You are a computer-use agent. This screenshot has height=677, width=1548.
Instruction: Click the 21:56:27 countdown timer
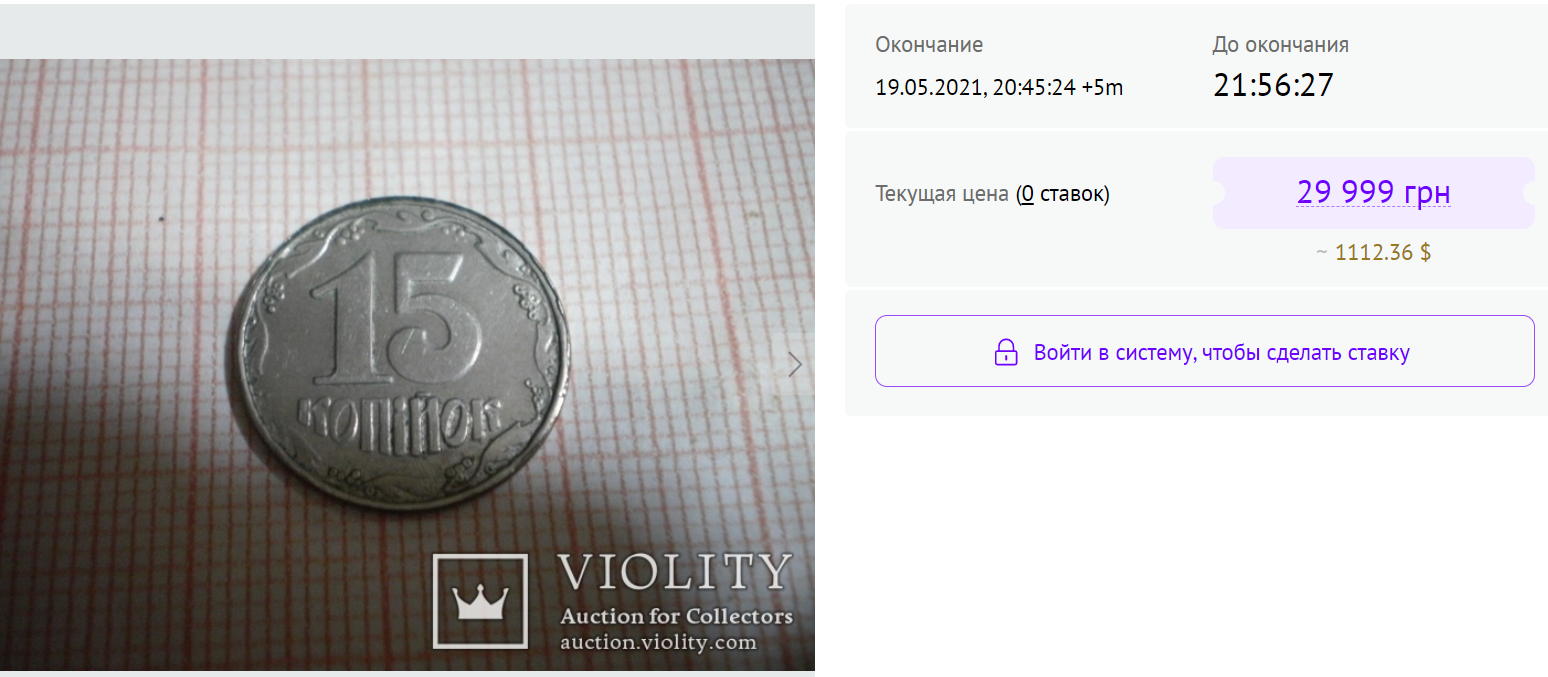coord(1273,85)
